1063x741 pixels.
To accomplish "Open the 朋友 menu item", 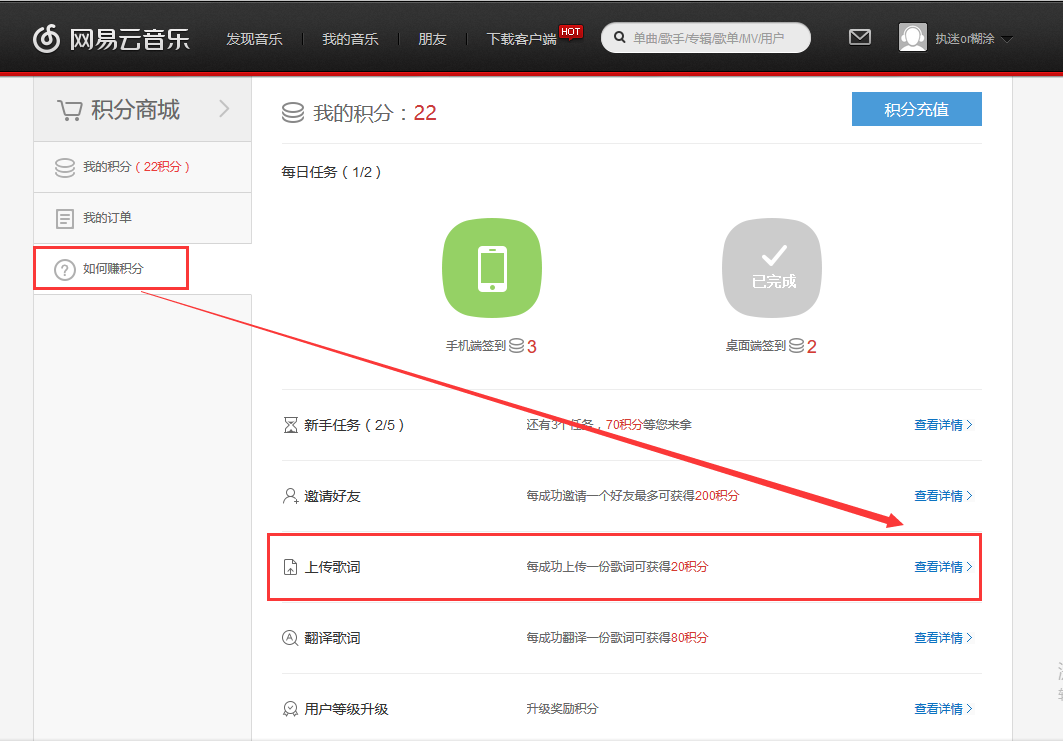I will point(432,38).
